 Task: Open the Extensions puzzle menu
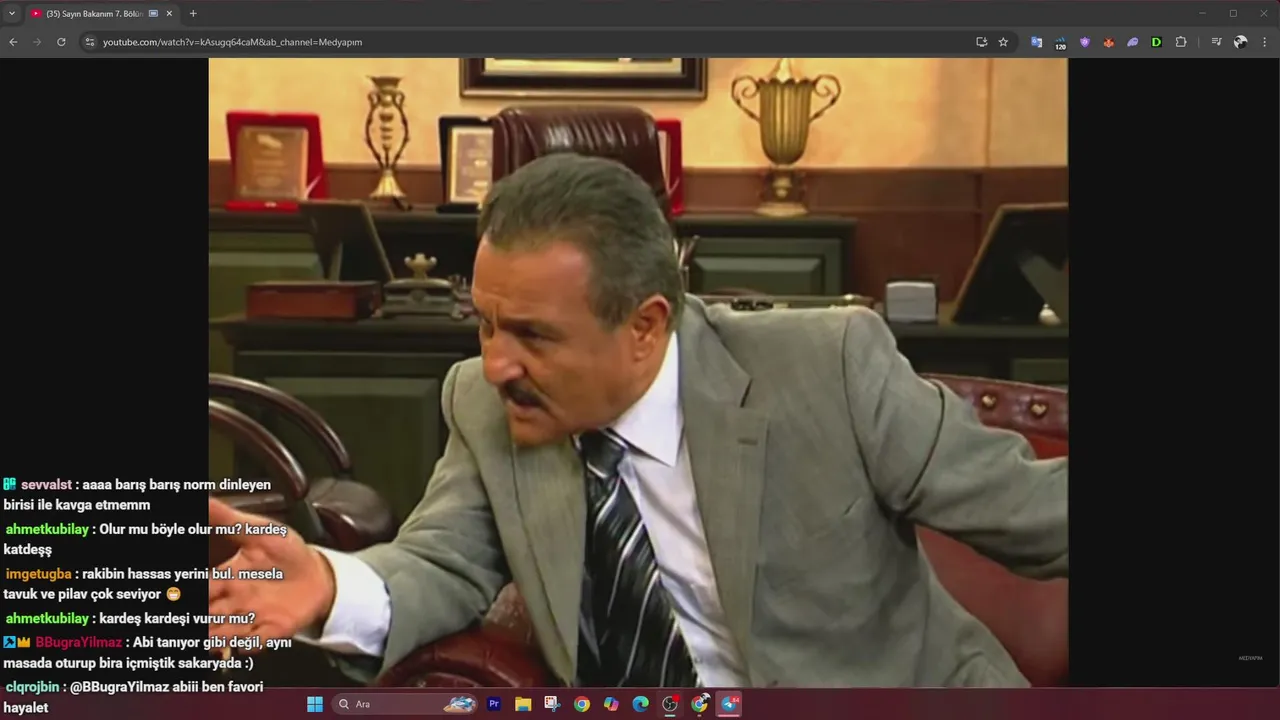[1181, 42]
